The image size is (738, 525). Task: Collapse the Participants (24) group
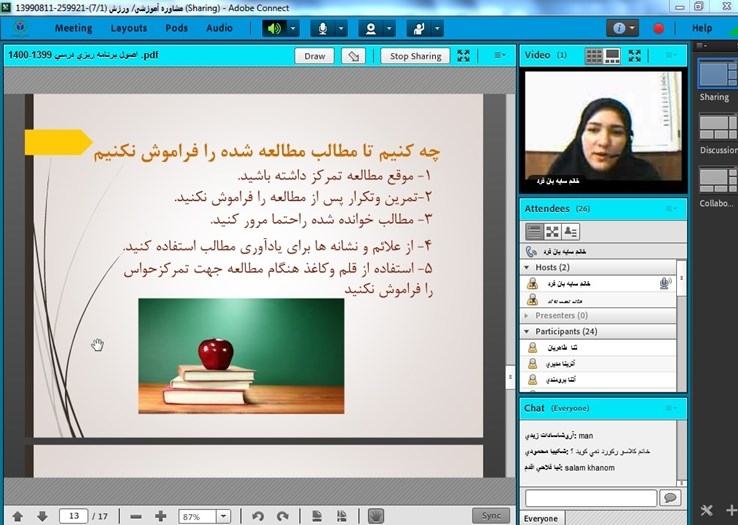tap(527, 331)
